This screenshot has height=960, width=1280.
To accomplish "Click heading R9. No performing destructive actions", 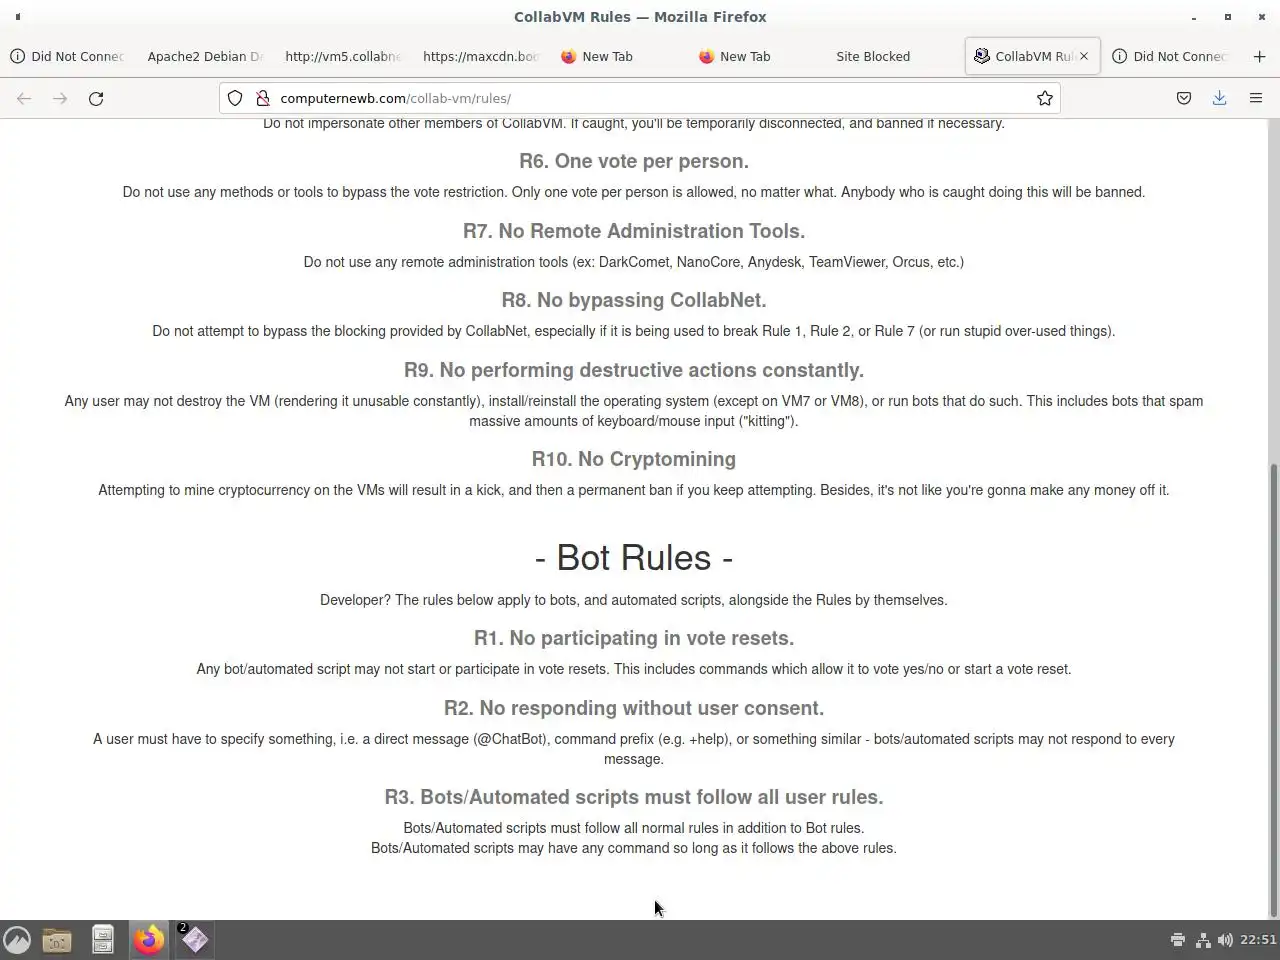I will coord(634,370).
